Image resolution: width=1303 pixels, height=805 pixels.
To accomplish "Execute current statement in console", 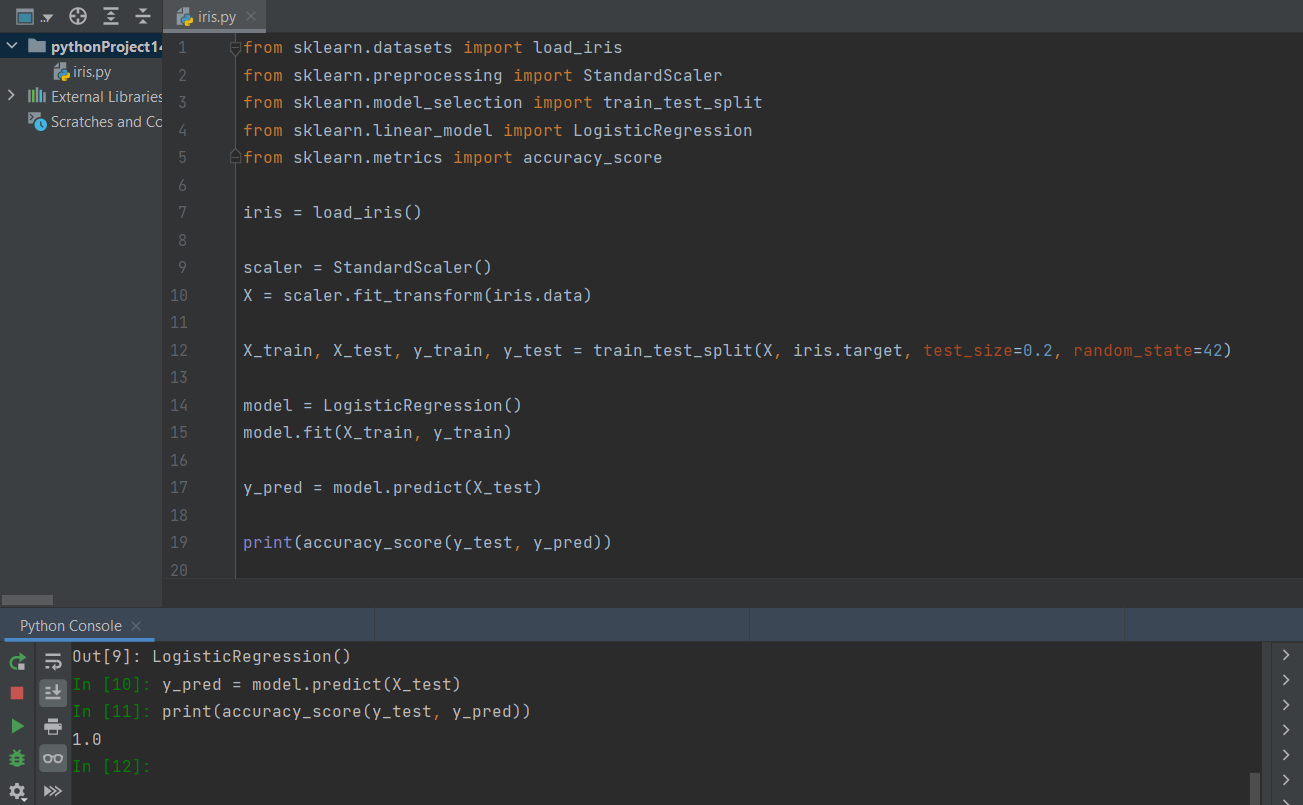I will [x=16, y=724].
